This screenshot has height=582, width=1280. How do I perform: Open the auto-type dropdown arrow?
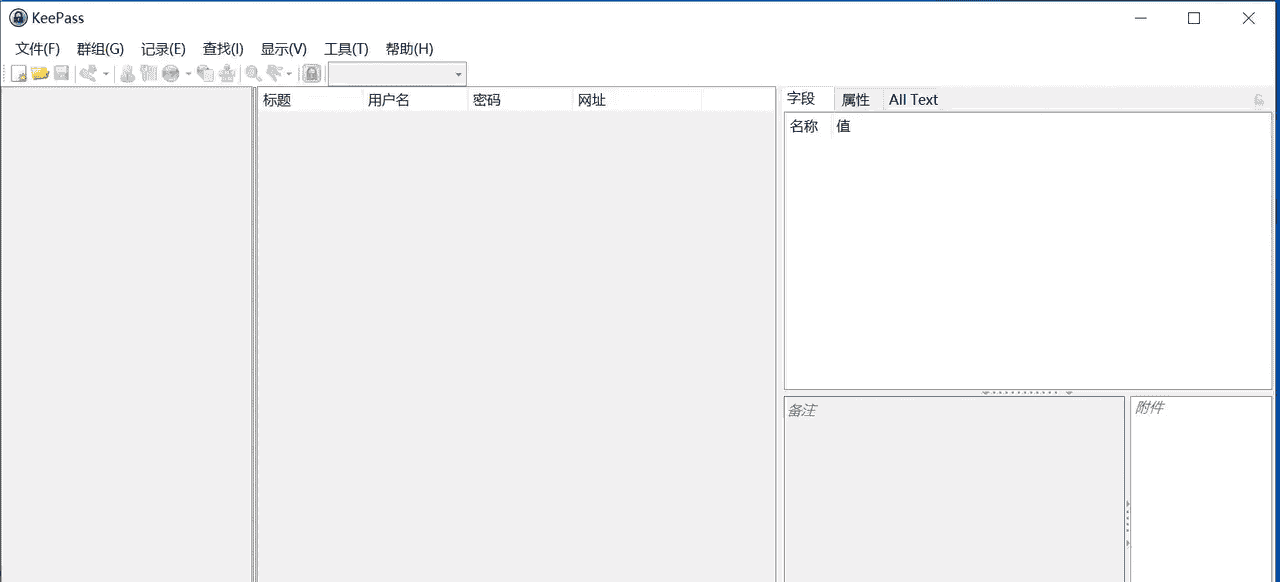288,72
